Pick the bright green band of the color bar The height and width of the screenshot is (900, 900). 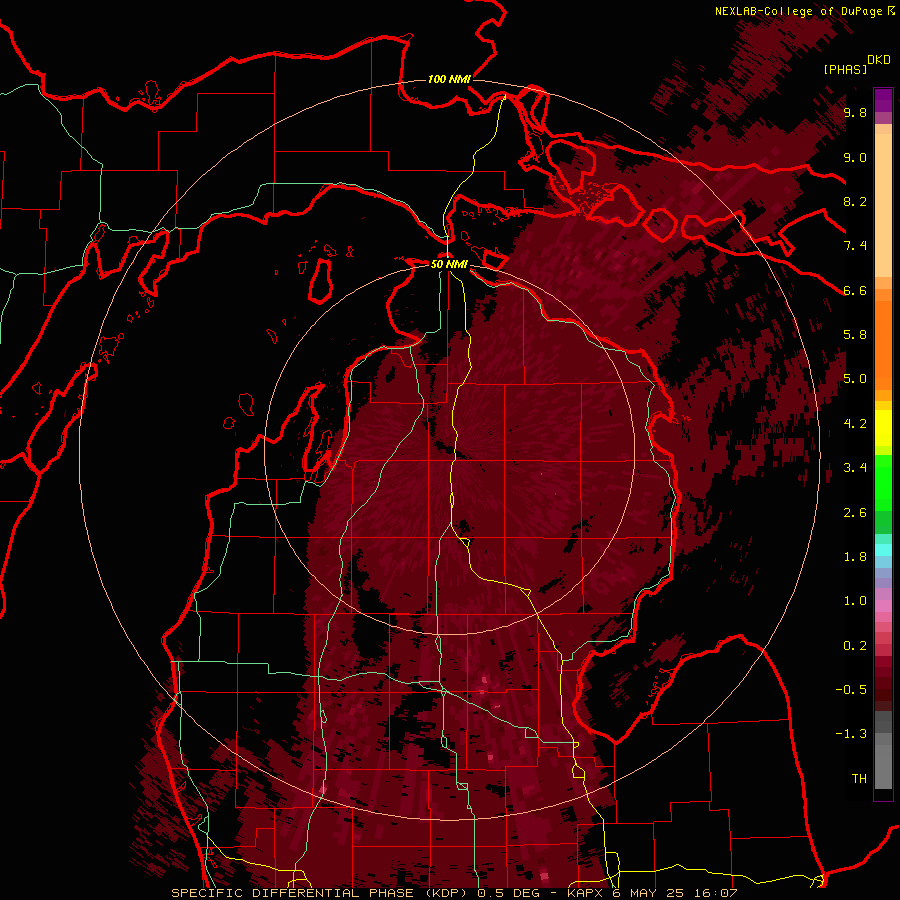click(x=883, y=483)
